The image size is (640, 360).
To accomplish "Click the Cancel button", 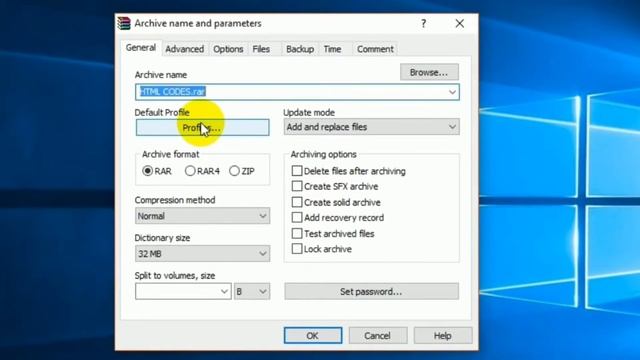I will coord(378,336).
